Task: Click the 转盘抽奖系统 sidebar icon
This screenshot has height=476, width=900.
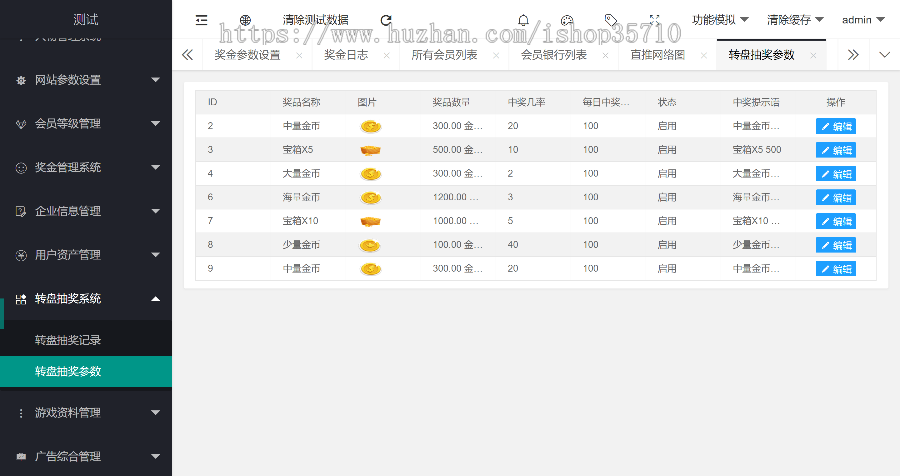Action: 21,299
